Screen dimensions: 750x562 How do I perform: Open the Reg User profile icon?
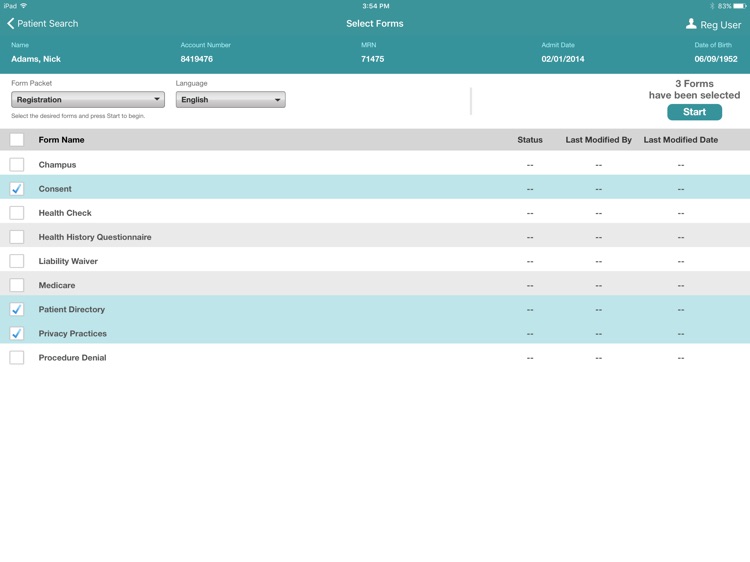point(691,24)
